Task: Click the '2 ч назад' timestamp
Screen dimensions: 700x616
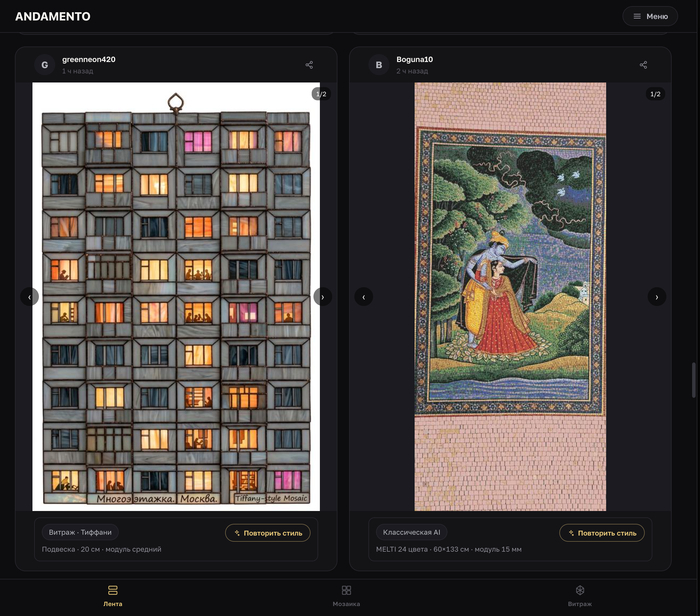Action: 412,71
